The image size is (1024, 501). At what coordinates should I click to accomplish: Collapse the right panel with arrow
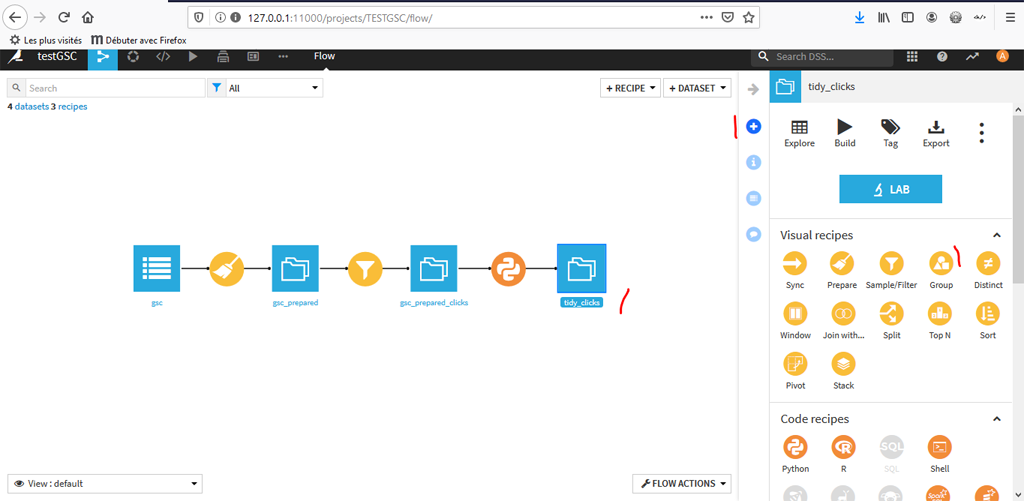pos(753,89)
